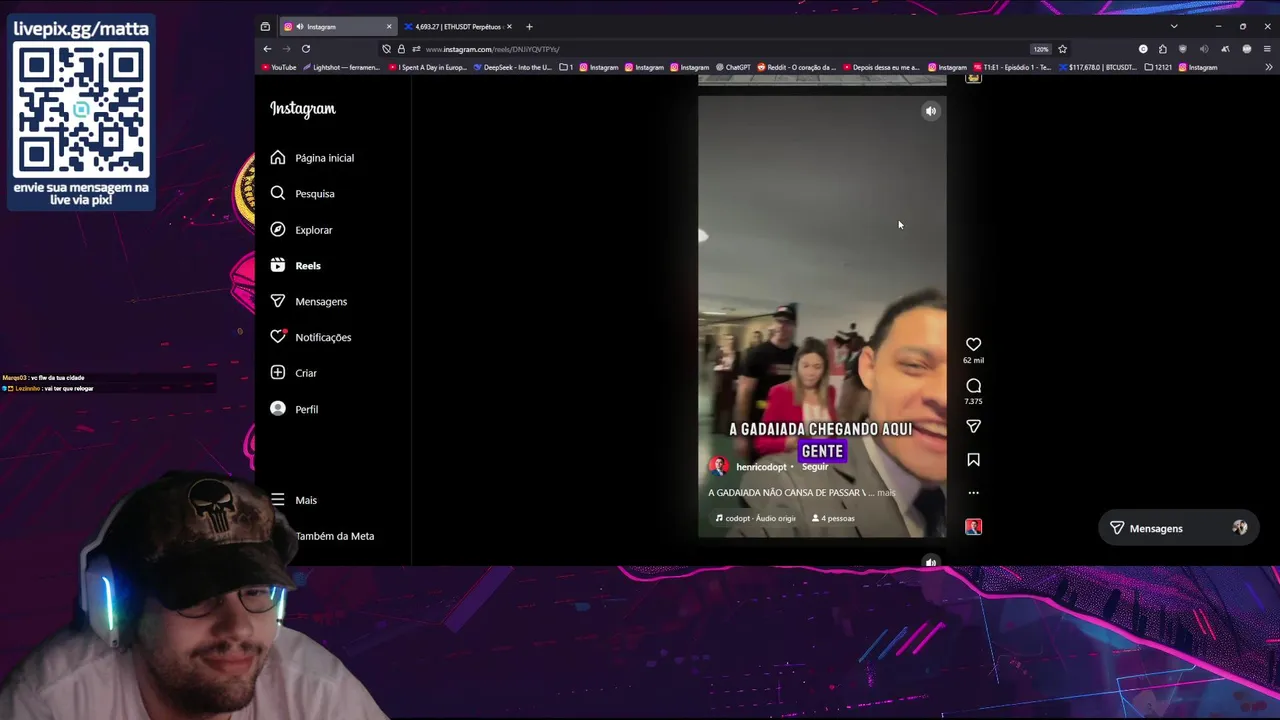1280x720 pixels.
Task: Open Pesquisa search in Instagram sidebar
Action: click(x=302, y=194)
